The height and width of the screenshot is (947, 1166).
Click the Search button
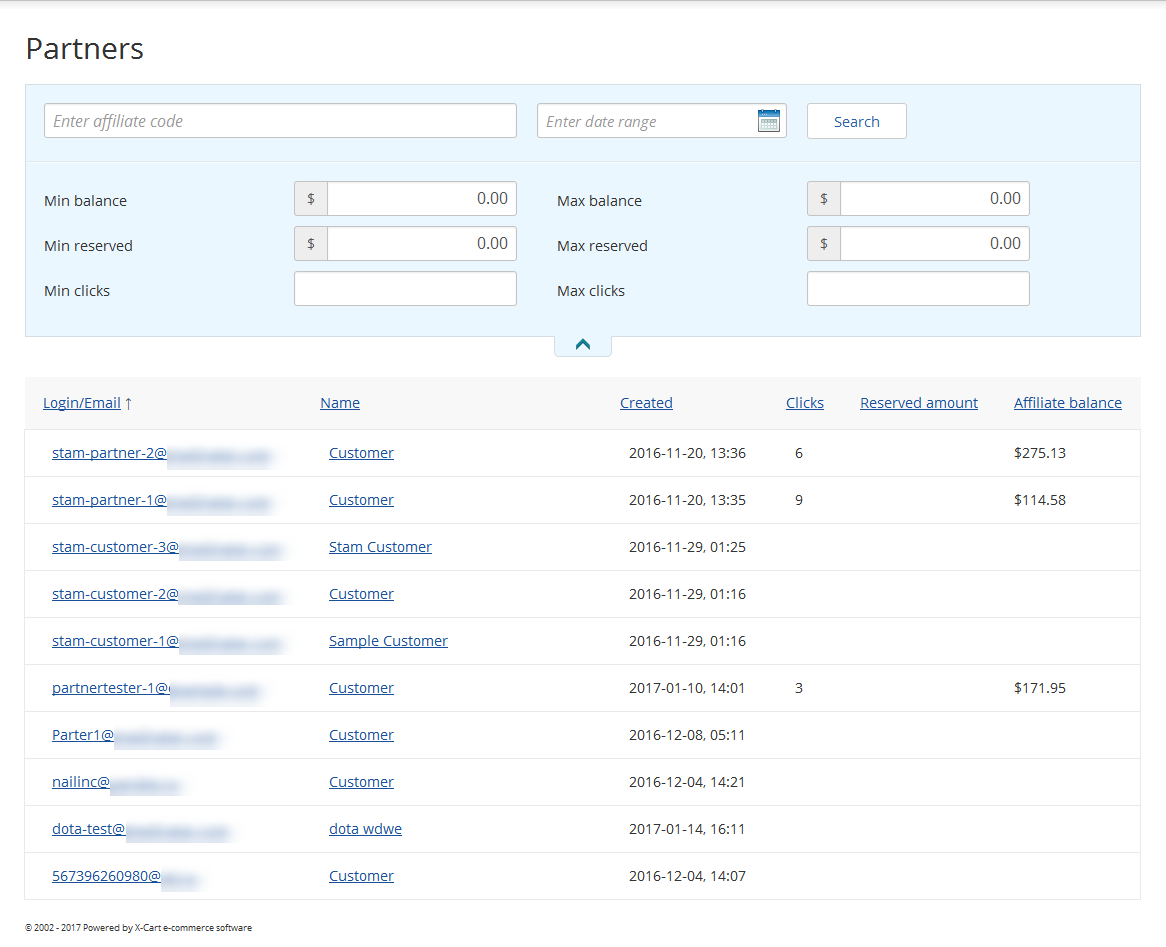(856, 121)
